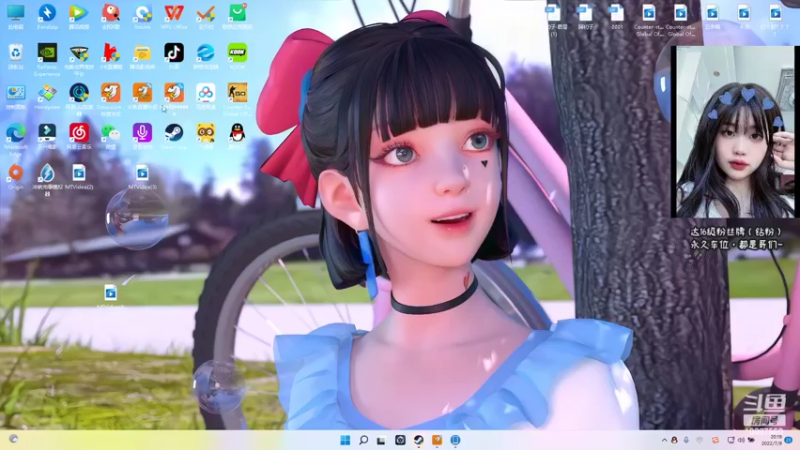Open the volume control in the tray

coord(741,440)
